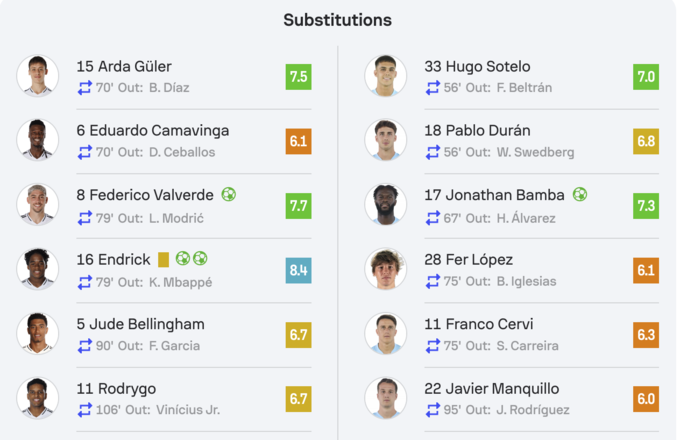Click Endrick's 8.4 rating badge
The image size is (680, 440).
(x=298, y=269)
